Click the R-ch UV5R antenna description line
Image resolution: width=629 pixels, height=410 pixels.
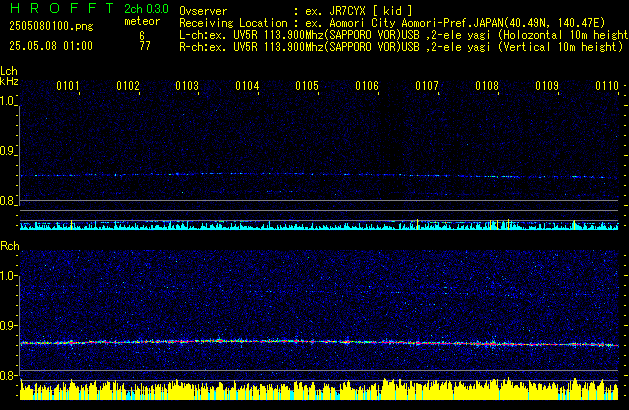[401, 47]
